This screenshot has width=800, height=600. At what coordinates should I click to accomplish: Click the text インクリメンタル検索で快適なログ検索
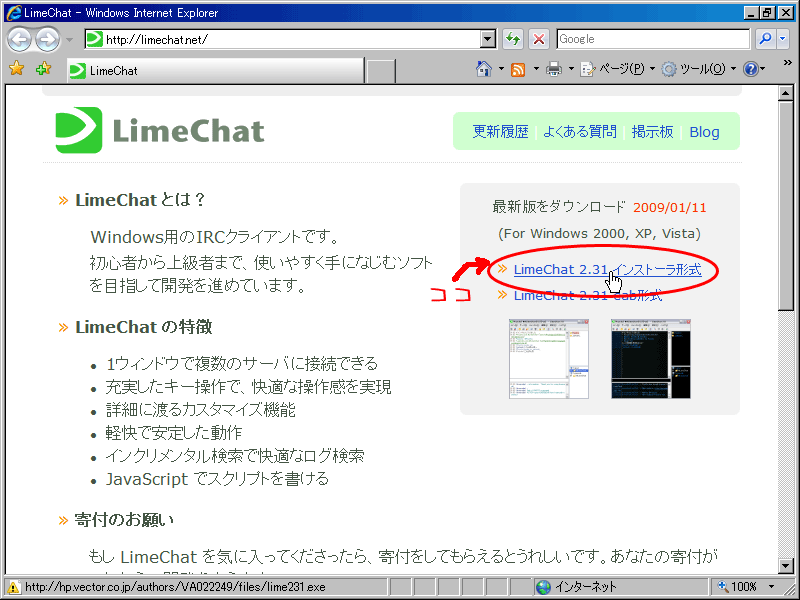click(235, 455)
